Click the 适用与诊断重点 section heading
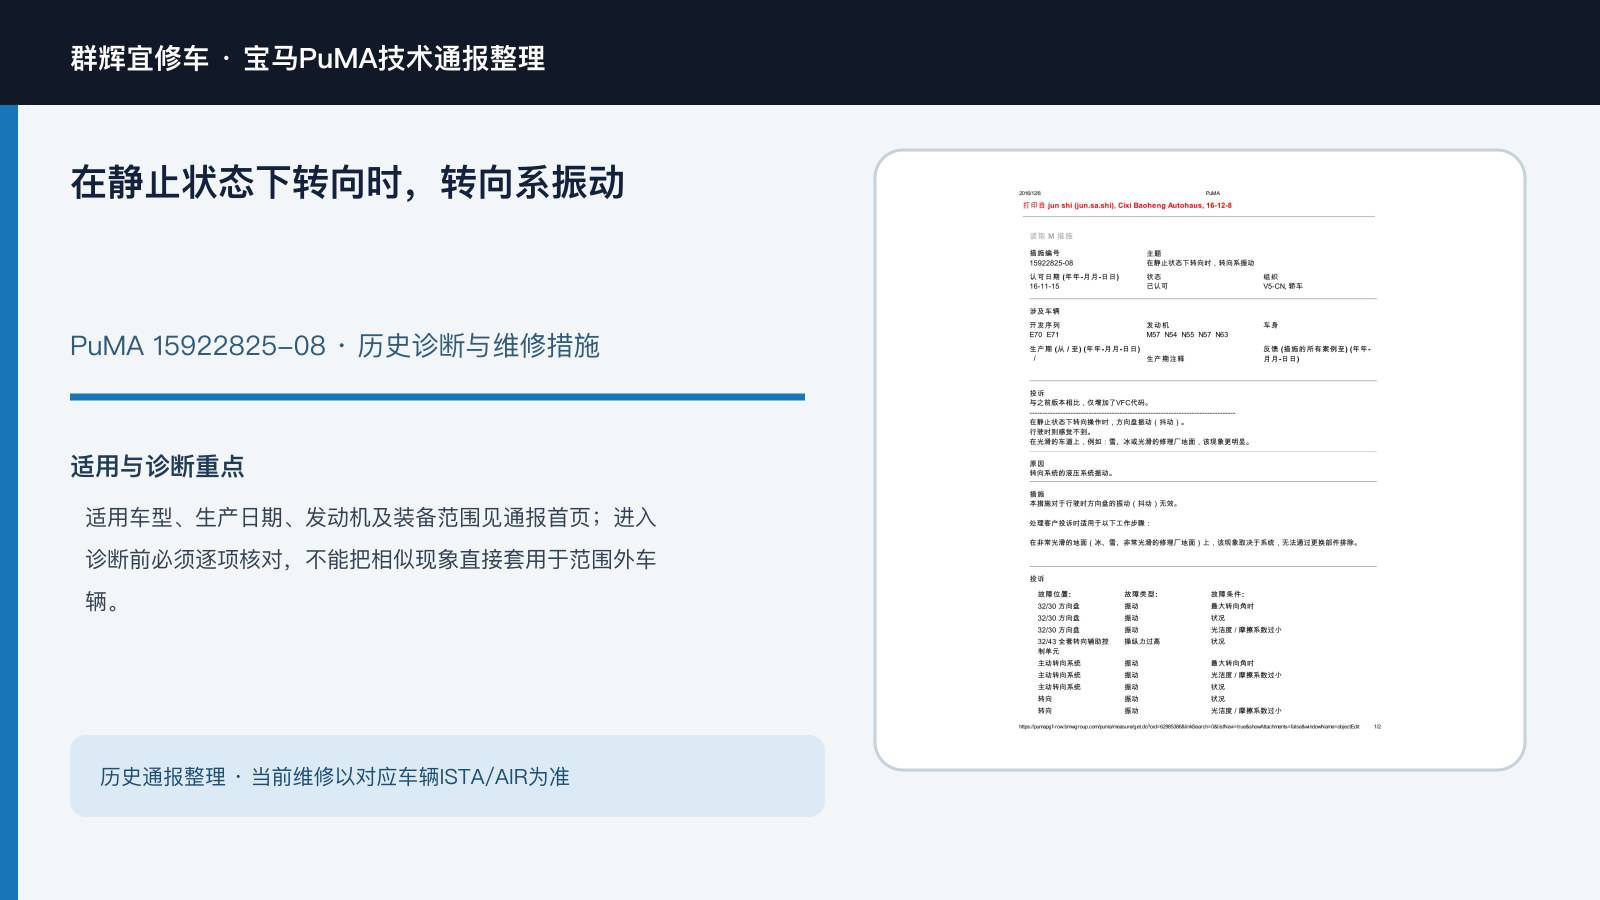The image size is (1600, 900). 157,466
